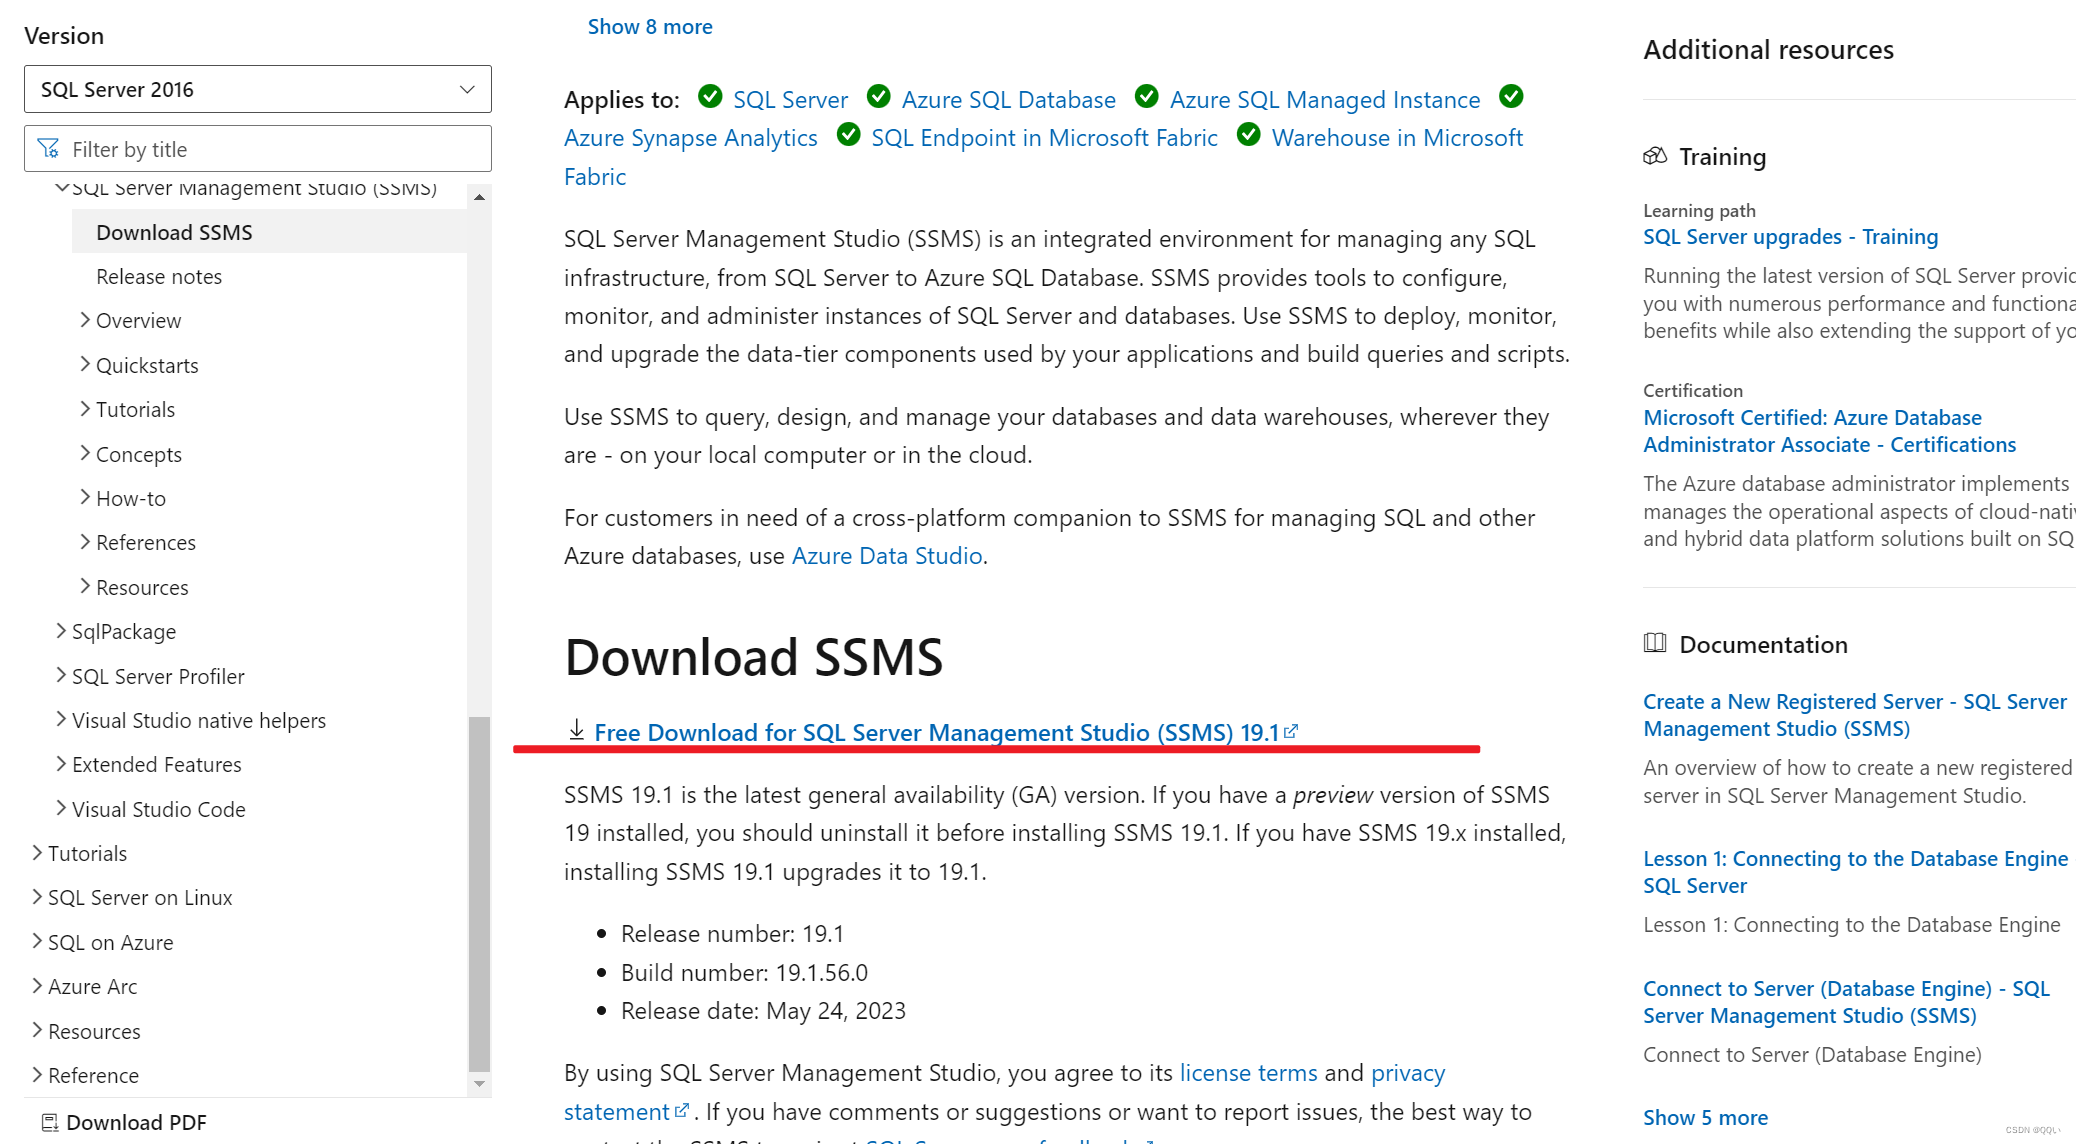The height and width of the screenshot is (1144, 2076).
Task: Expand the Concepts tree node
Action: (x=86, y=454)
